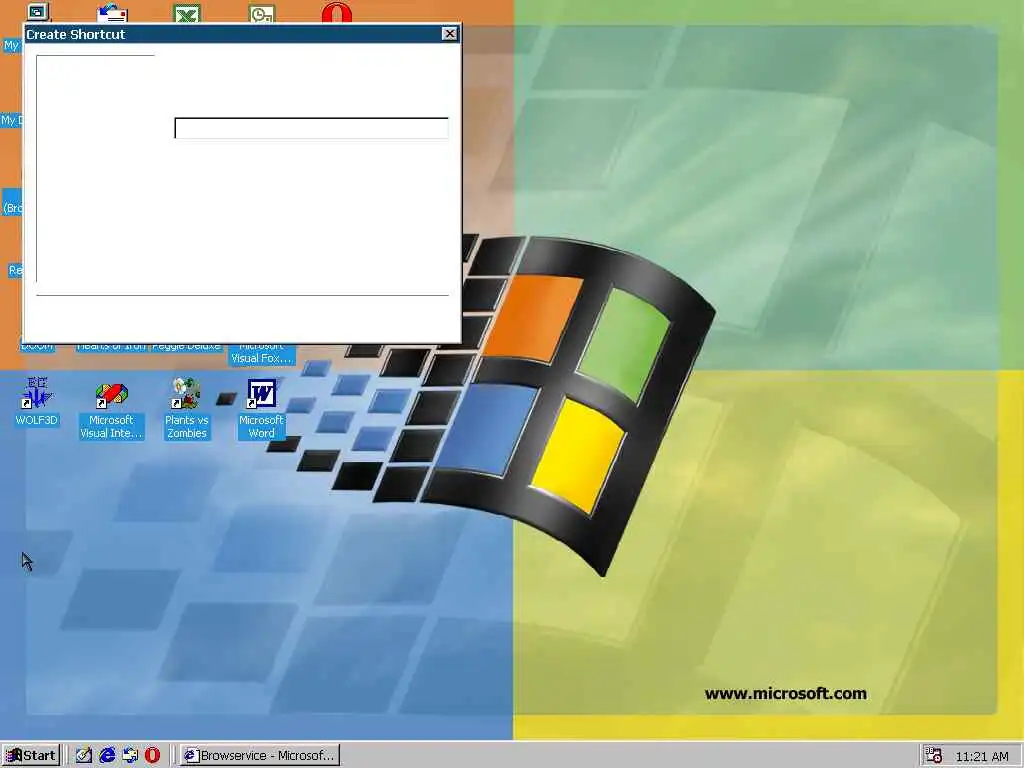Click the clock scheduler desktop icon at top

coord(262,14)
